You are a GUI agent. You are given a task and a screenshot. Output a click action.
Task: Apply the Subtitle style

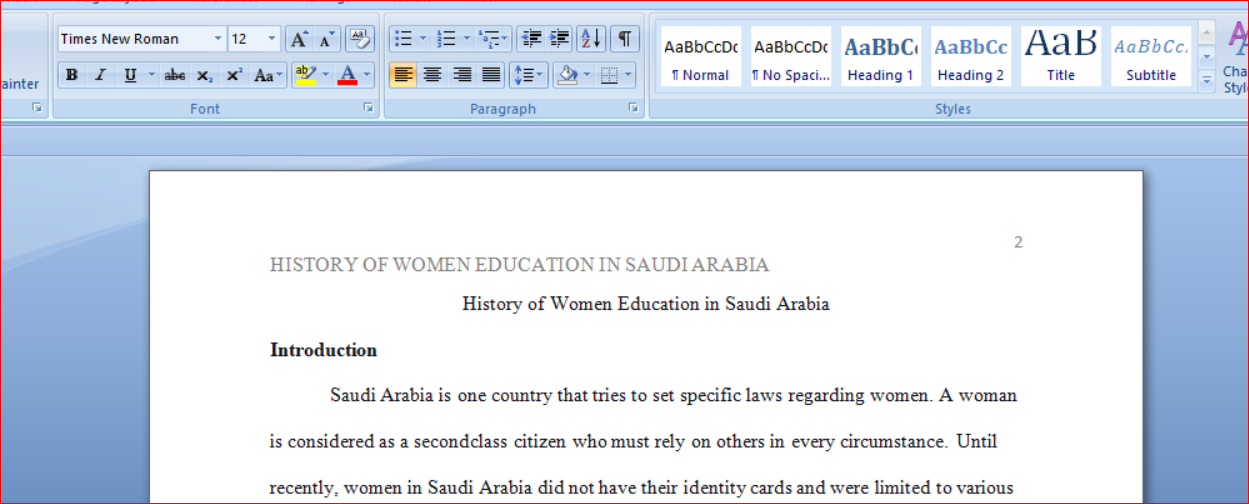(1151, 57)
